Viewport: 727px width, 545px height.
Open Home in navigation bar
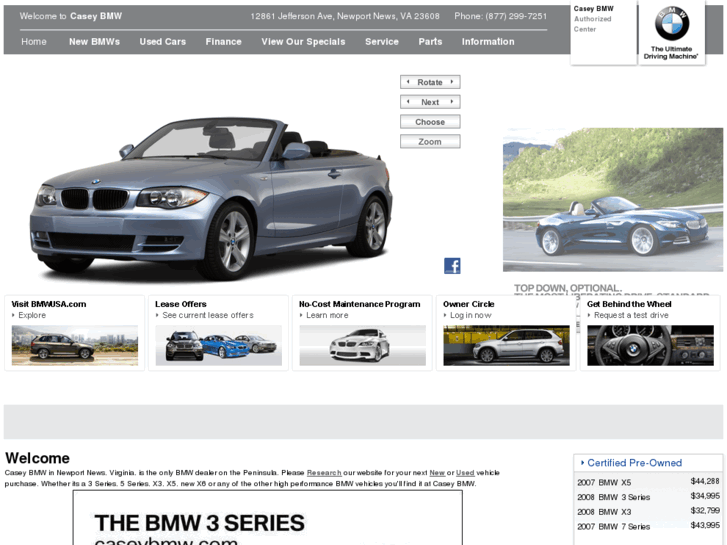coord(34,42)
